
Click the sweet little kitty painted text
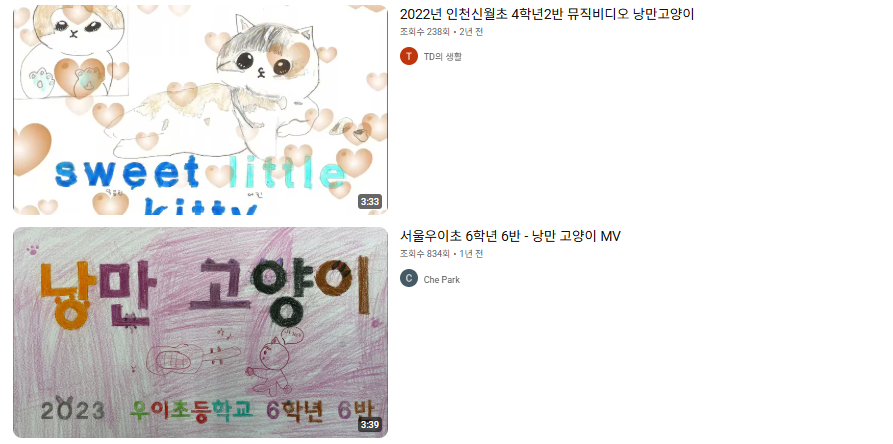tap(199, 186)
